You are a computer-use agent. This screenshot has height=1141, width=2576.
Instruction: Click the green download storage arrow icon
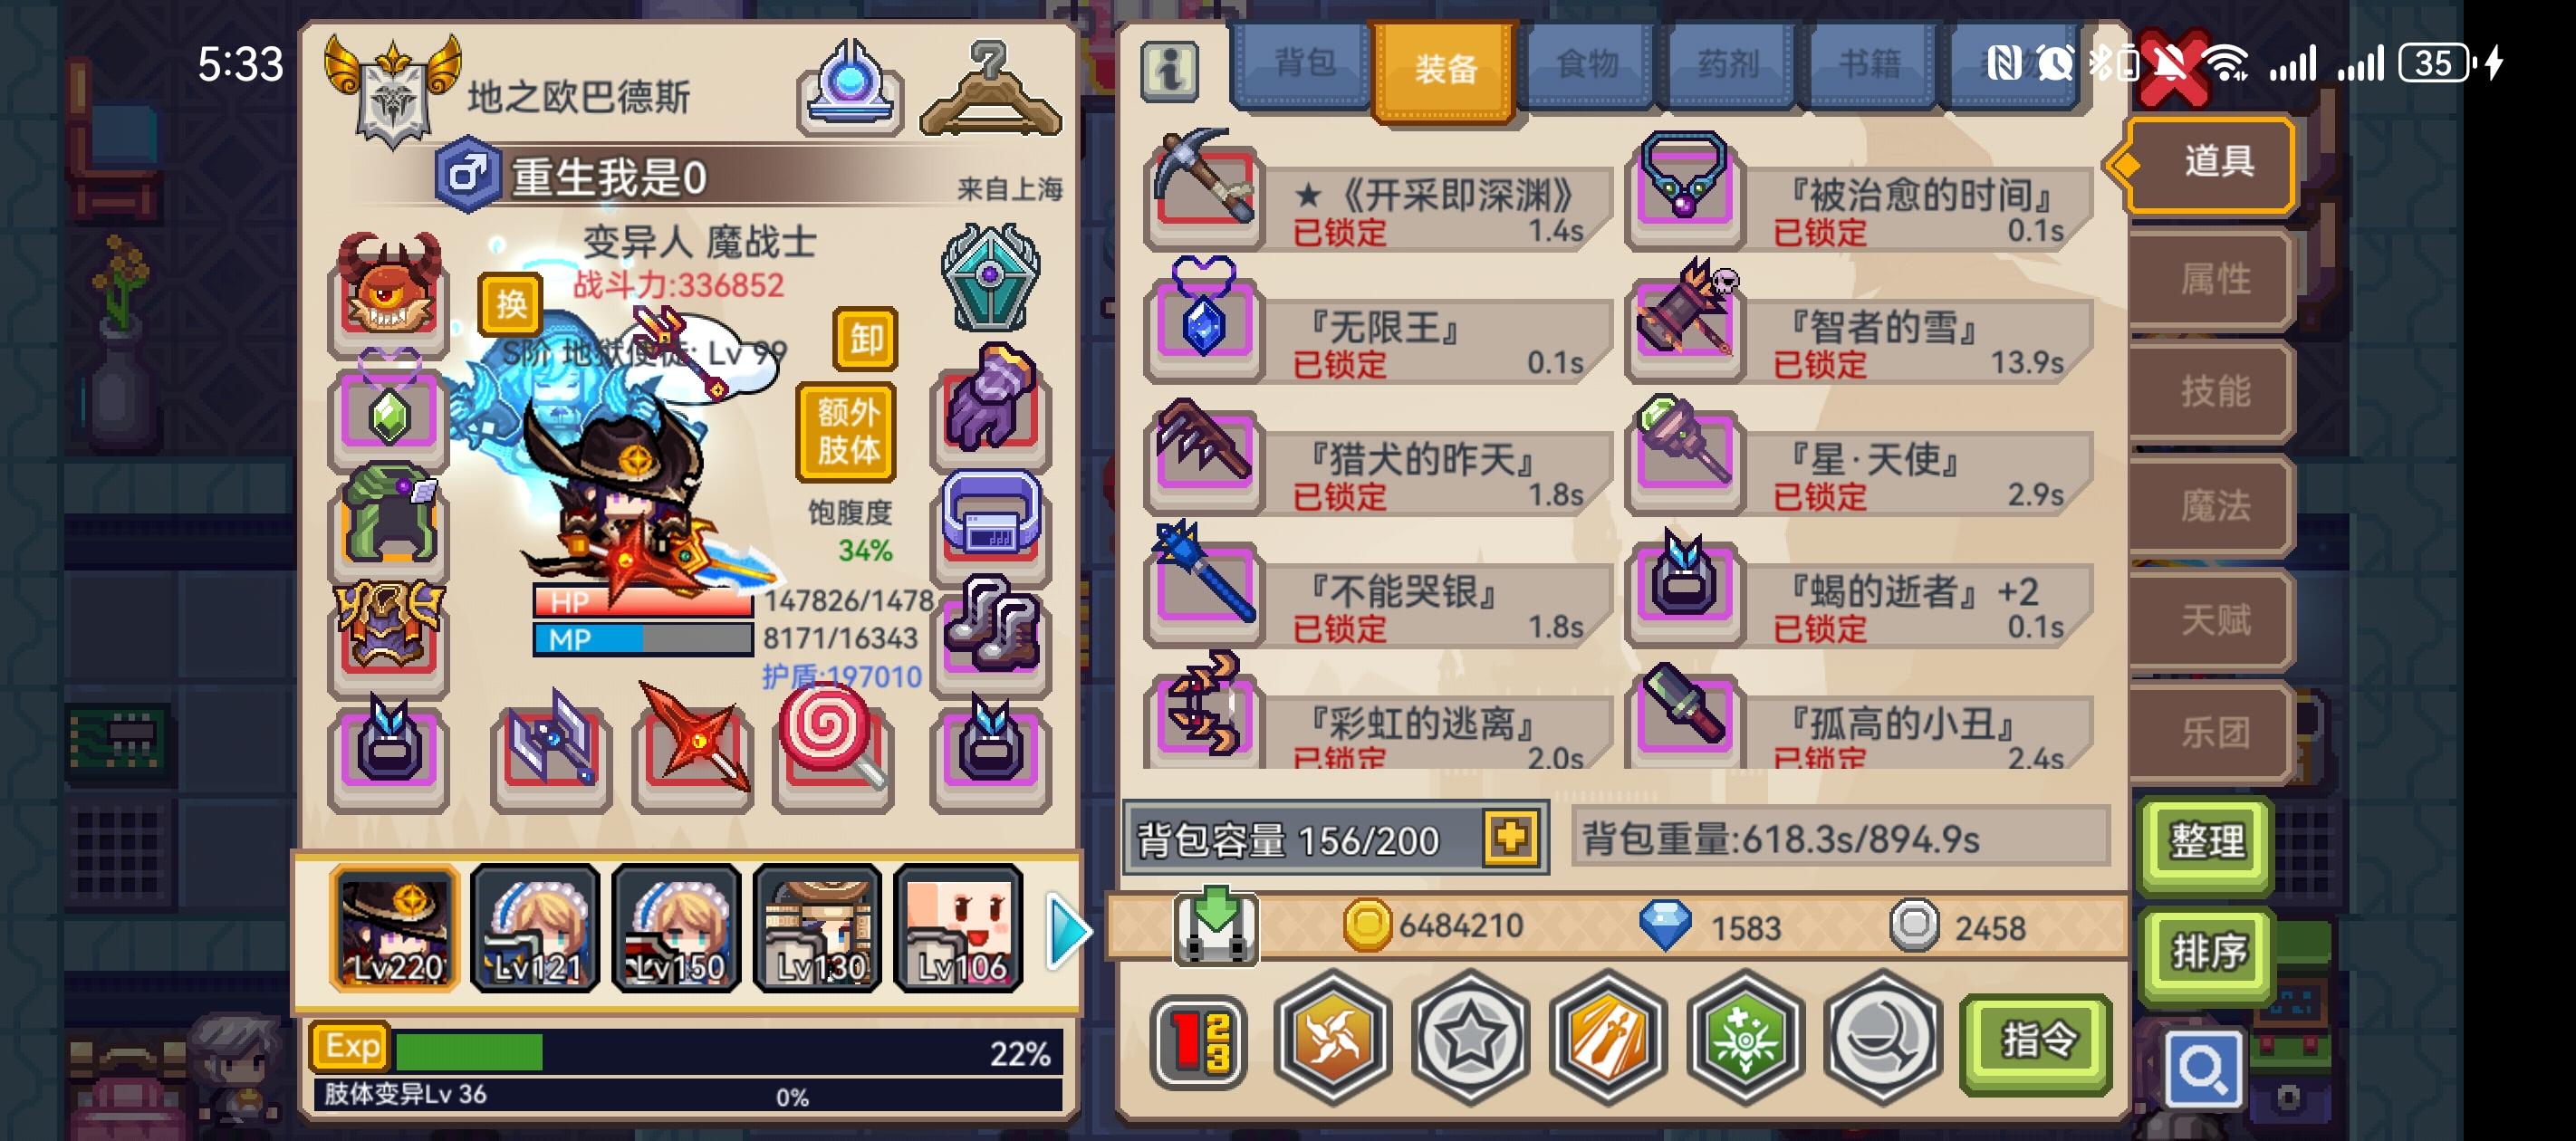tap(1216, 925)
